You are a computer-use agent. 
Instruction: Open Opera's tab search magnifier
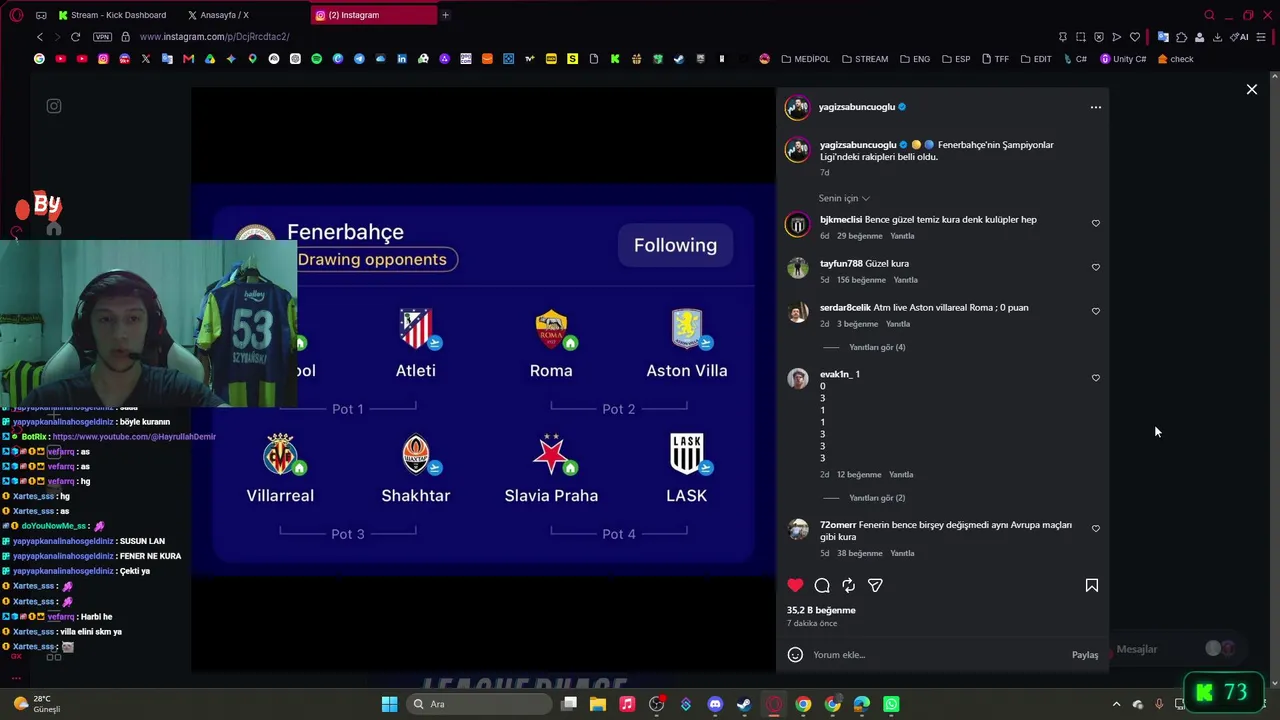[1209, 15]
